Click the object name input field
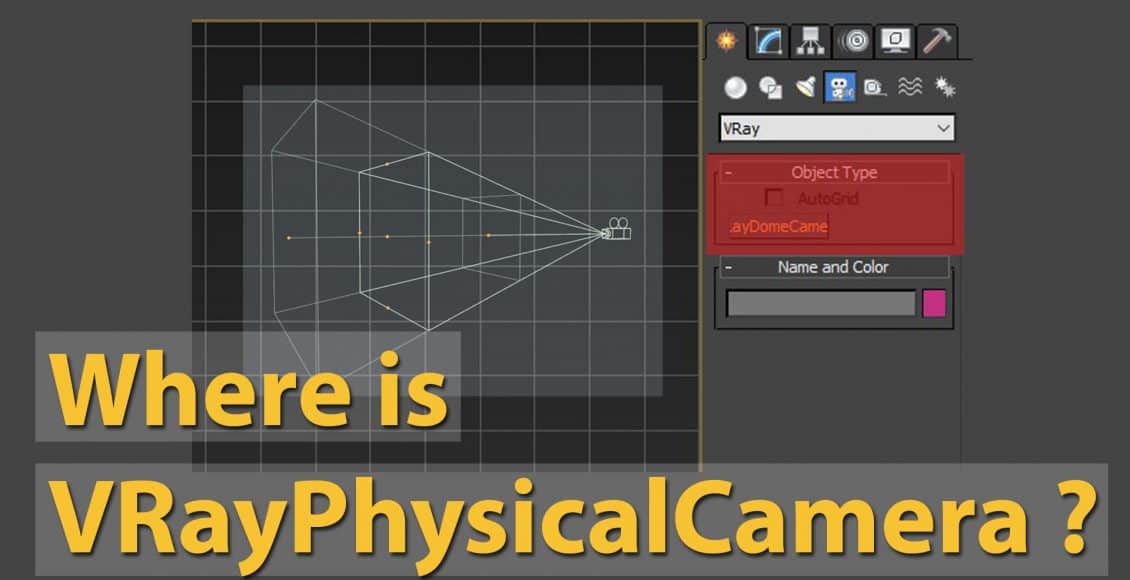Viewport: 1130px width, 580px height. coord(821,304)
